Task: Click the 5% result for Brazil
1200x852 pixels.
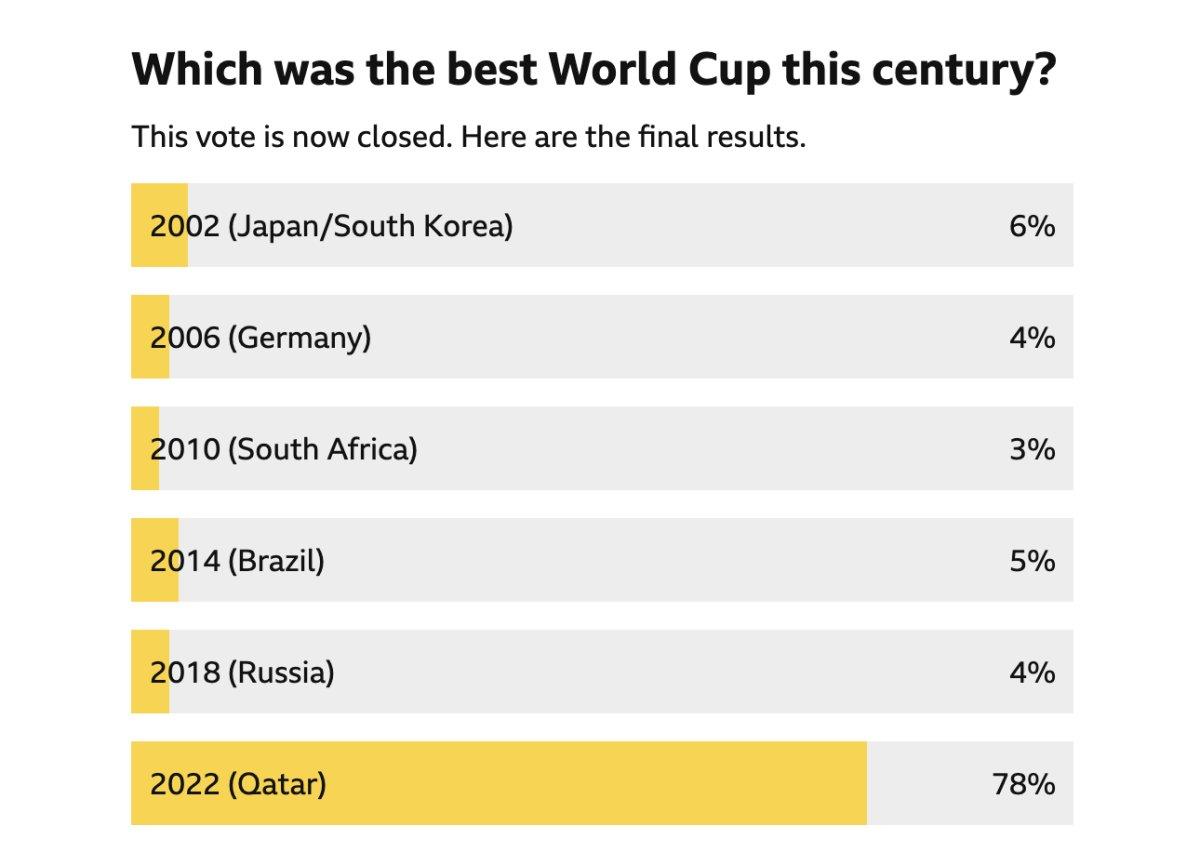Action: [1032, 561]
